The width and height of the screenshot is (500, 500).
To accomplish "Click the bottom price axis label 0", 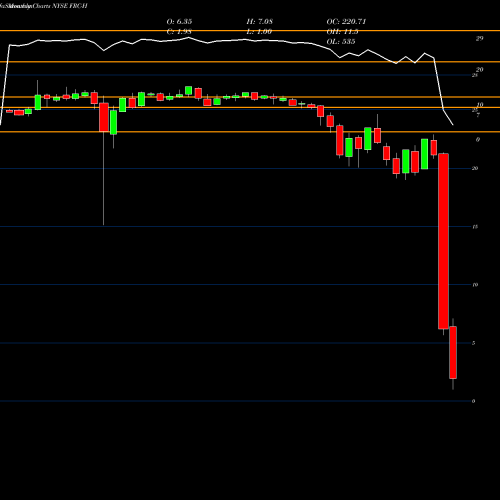I will click(473, 401).
